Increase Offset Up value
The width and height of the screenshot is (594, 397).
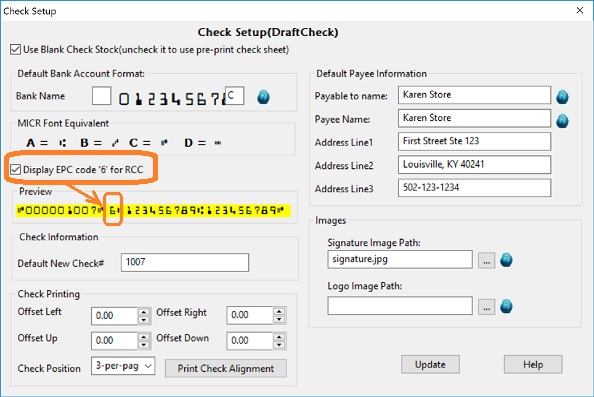[x=144, y=337]
